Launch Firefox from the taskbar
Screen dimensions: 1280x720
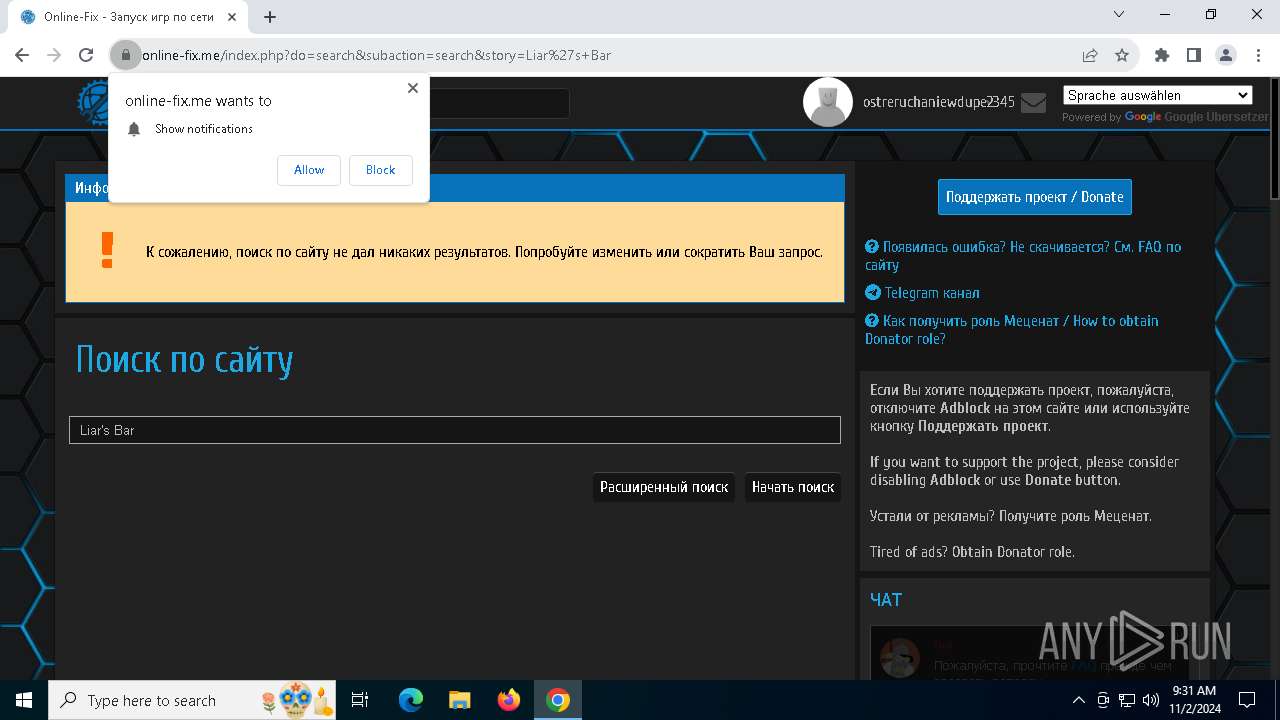click(x=508, y=700)
